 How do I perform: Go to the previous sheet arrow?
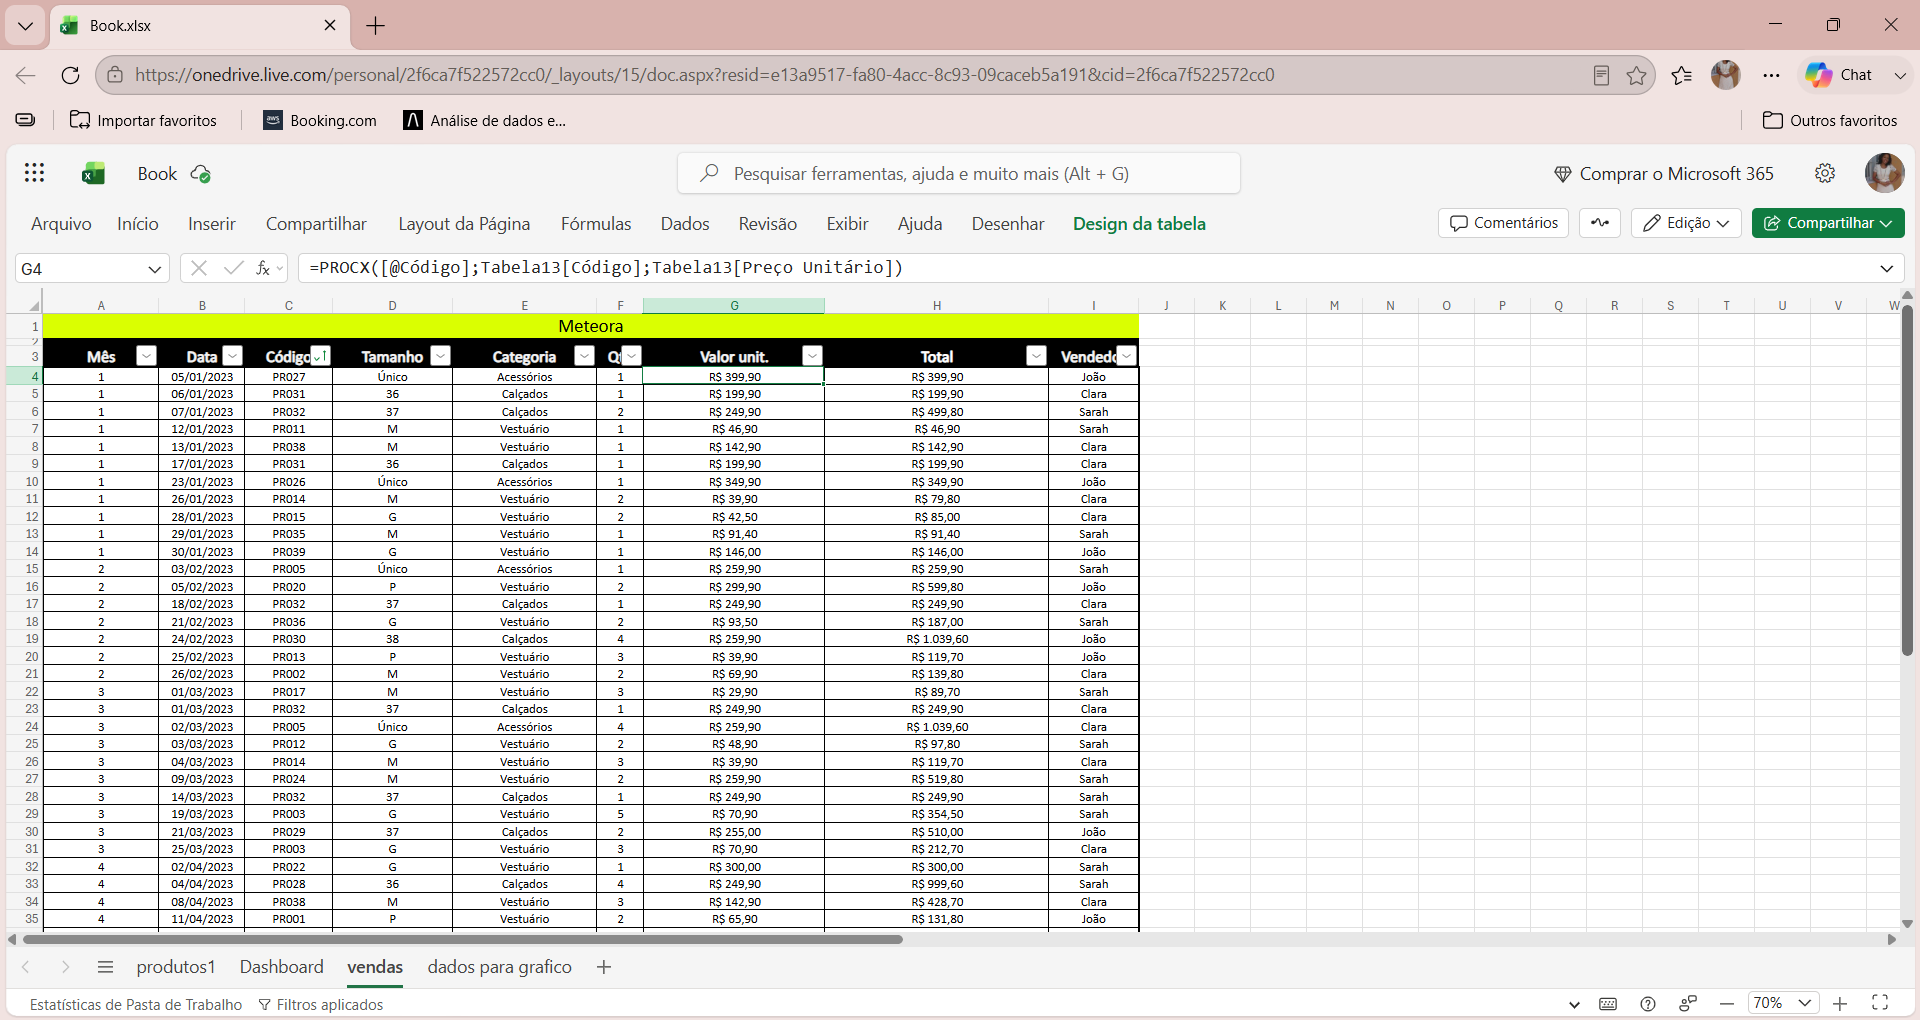[26, 967]
